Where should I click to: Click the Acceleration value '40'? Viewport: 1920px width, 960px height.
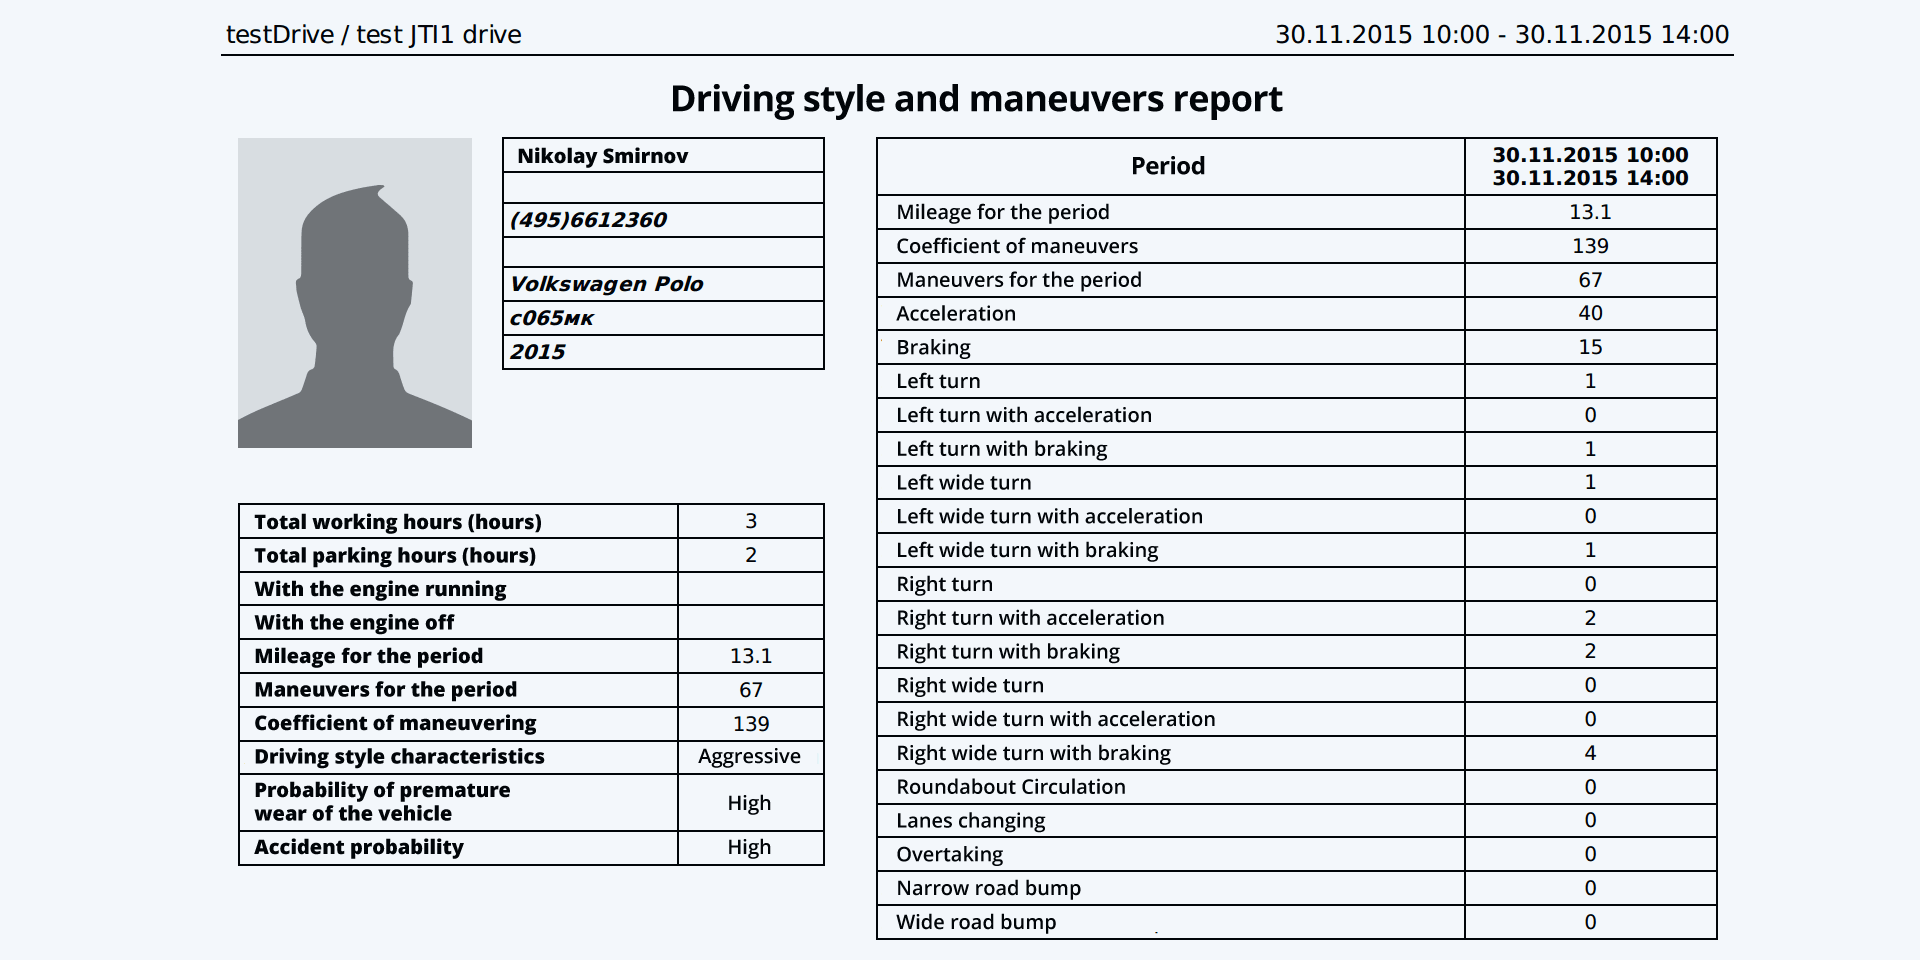coord(1591,314)
